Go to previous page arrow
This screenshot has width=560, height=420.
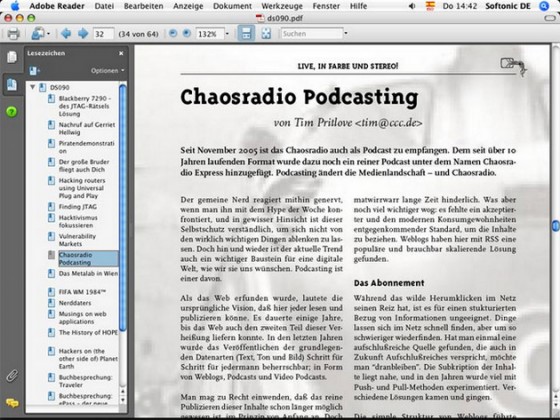pyautogui.click(x=66, y=34)
